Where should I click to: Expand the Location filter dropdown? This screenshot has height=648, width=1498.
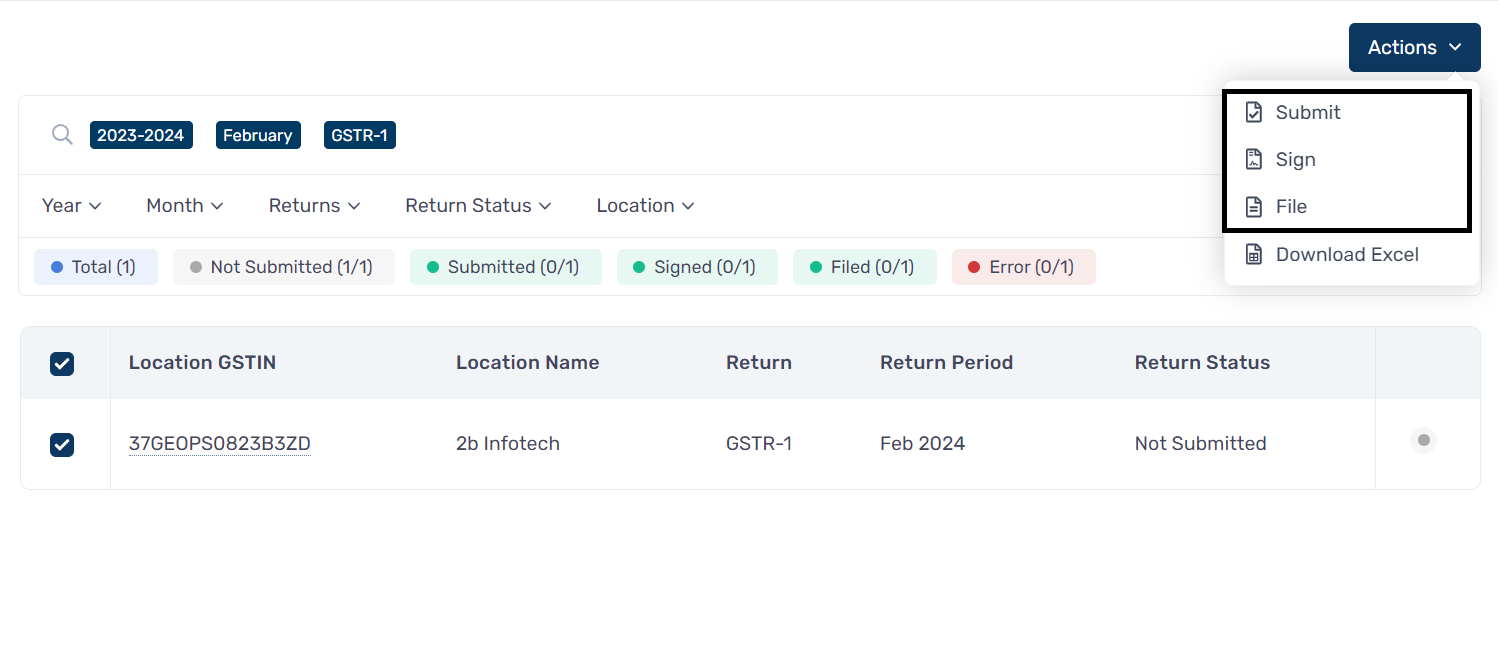pos(645,206)
